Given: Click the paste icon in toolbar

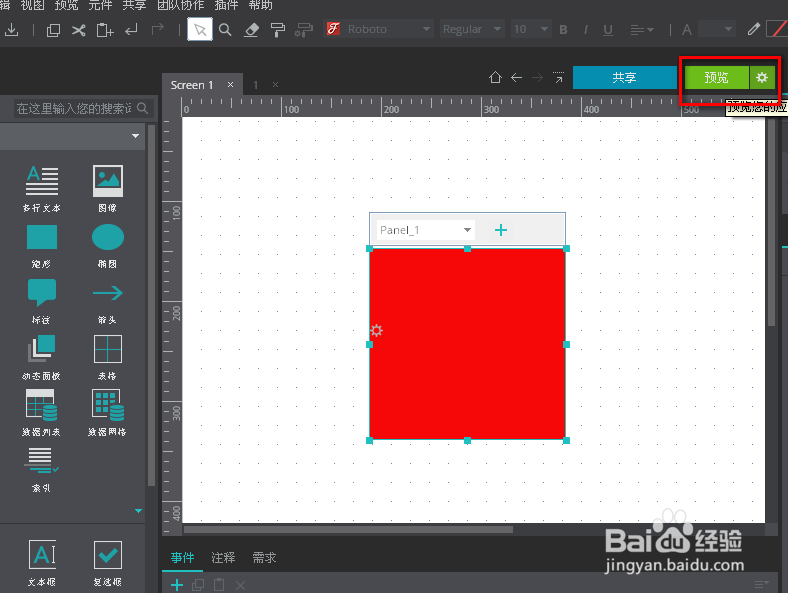Looking at the screenshot, I should coord(105,30).
